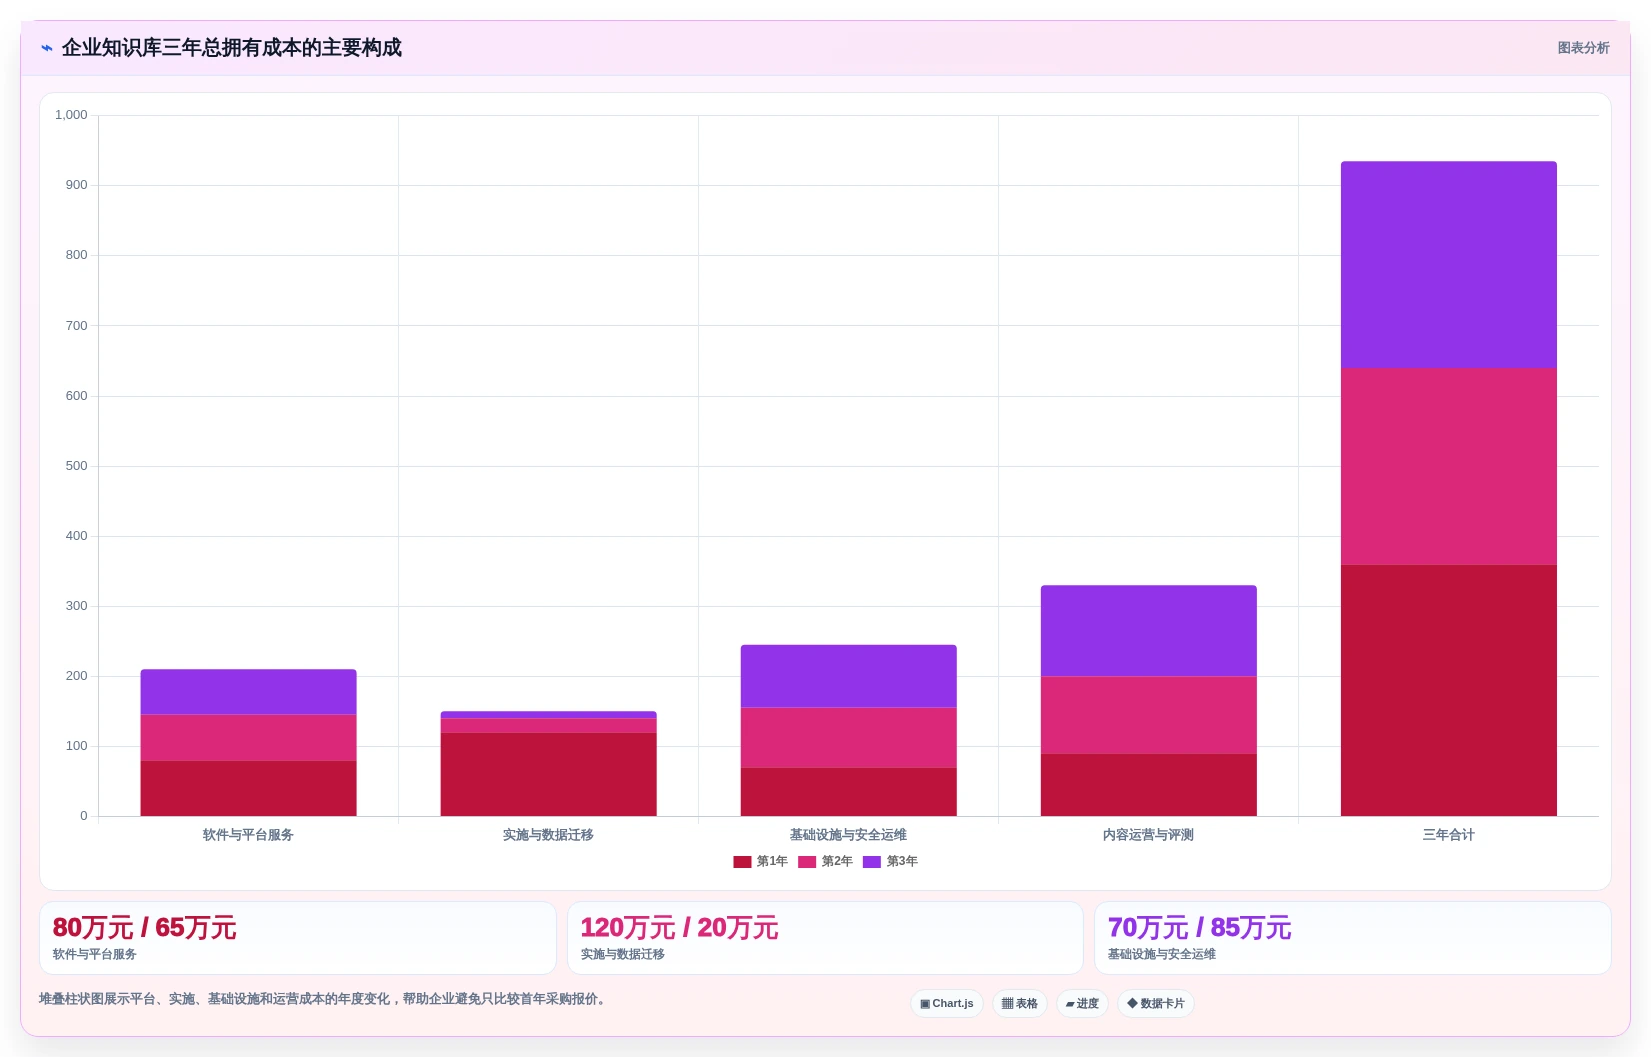The image size is (1651, 1057).
Task: Click the 300 y-axis tick label
Action: [77, 606]
